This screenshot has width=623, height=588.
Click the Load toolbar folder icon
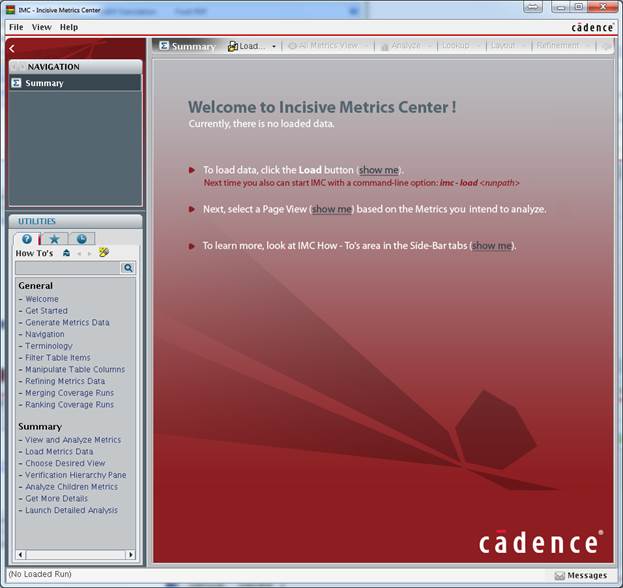pos(232,46)
